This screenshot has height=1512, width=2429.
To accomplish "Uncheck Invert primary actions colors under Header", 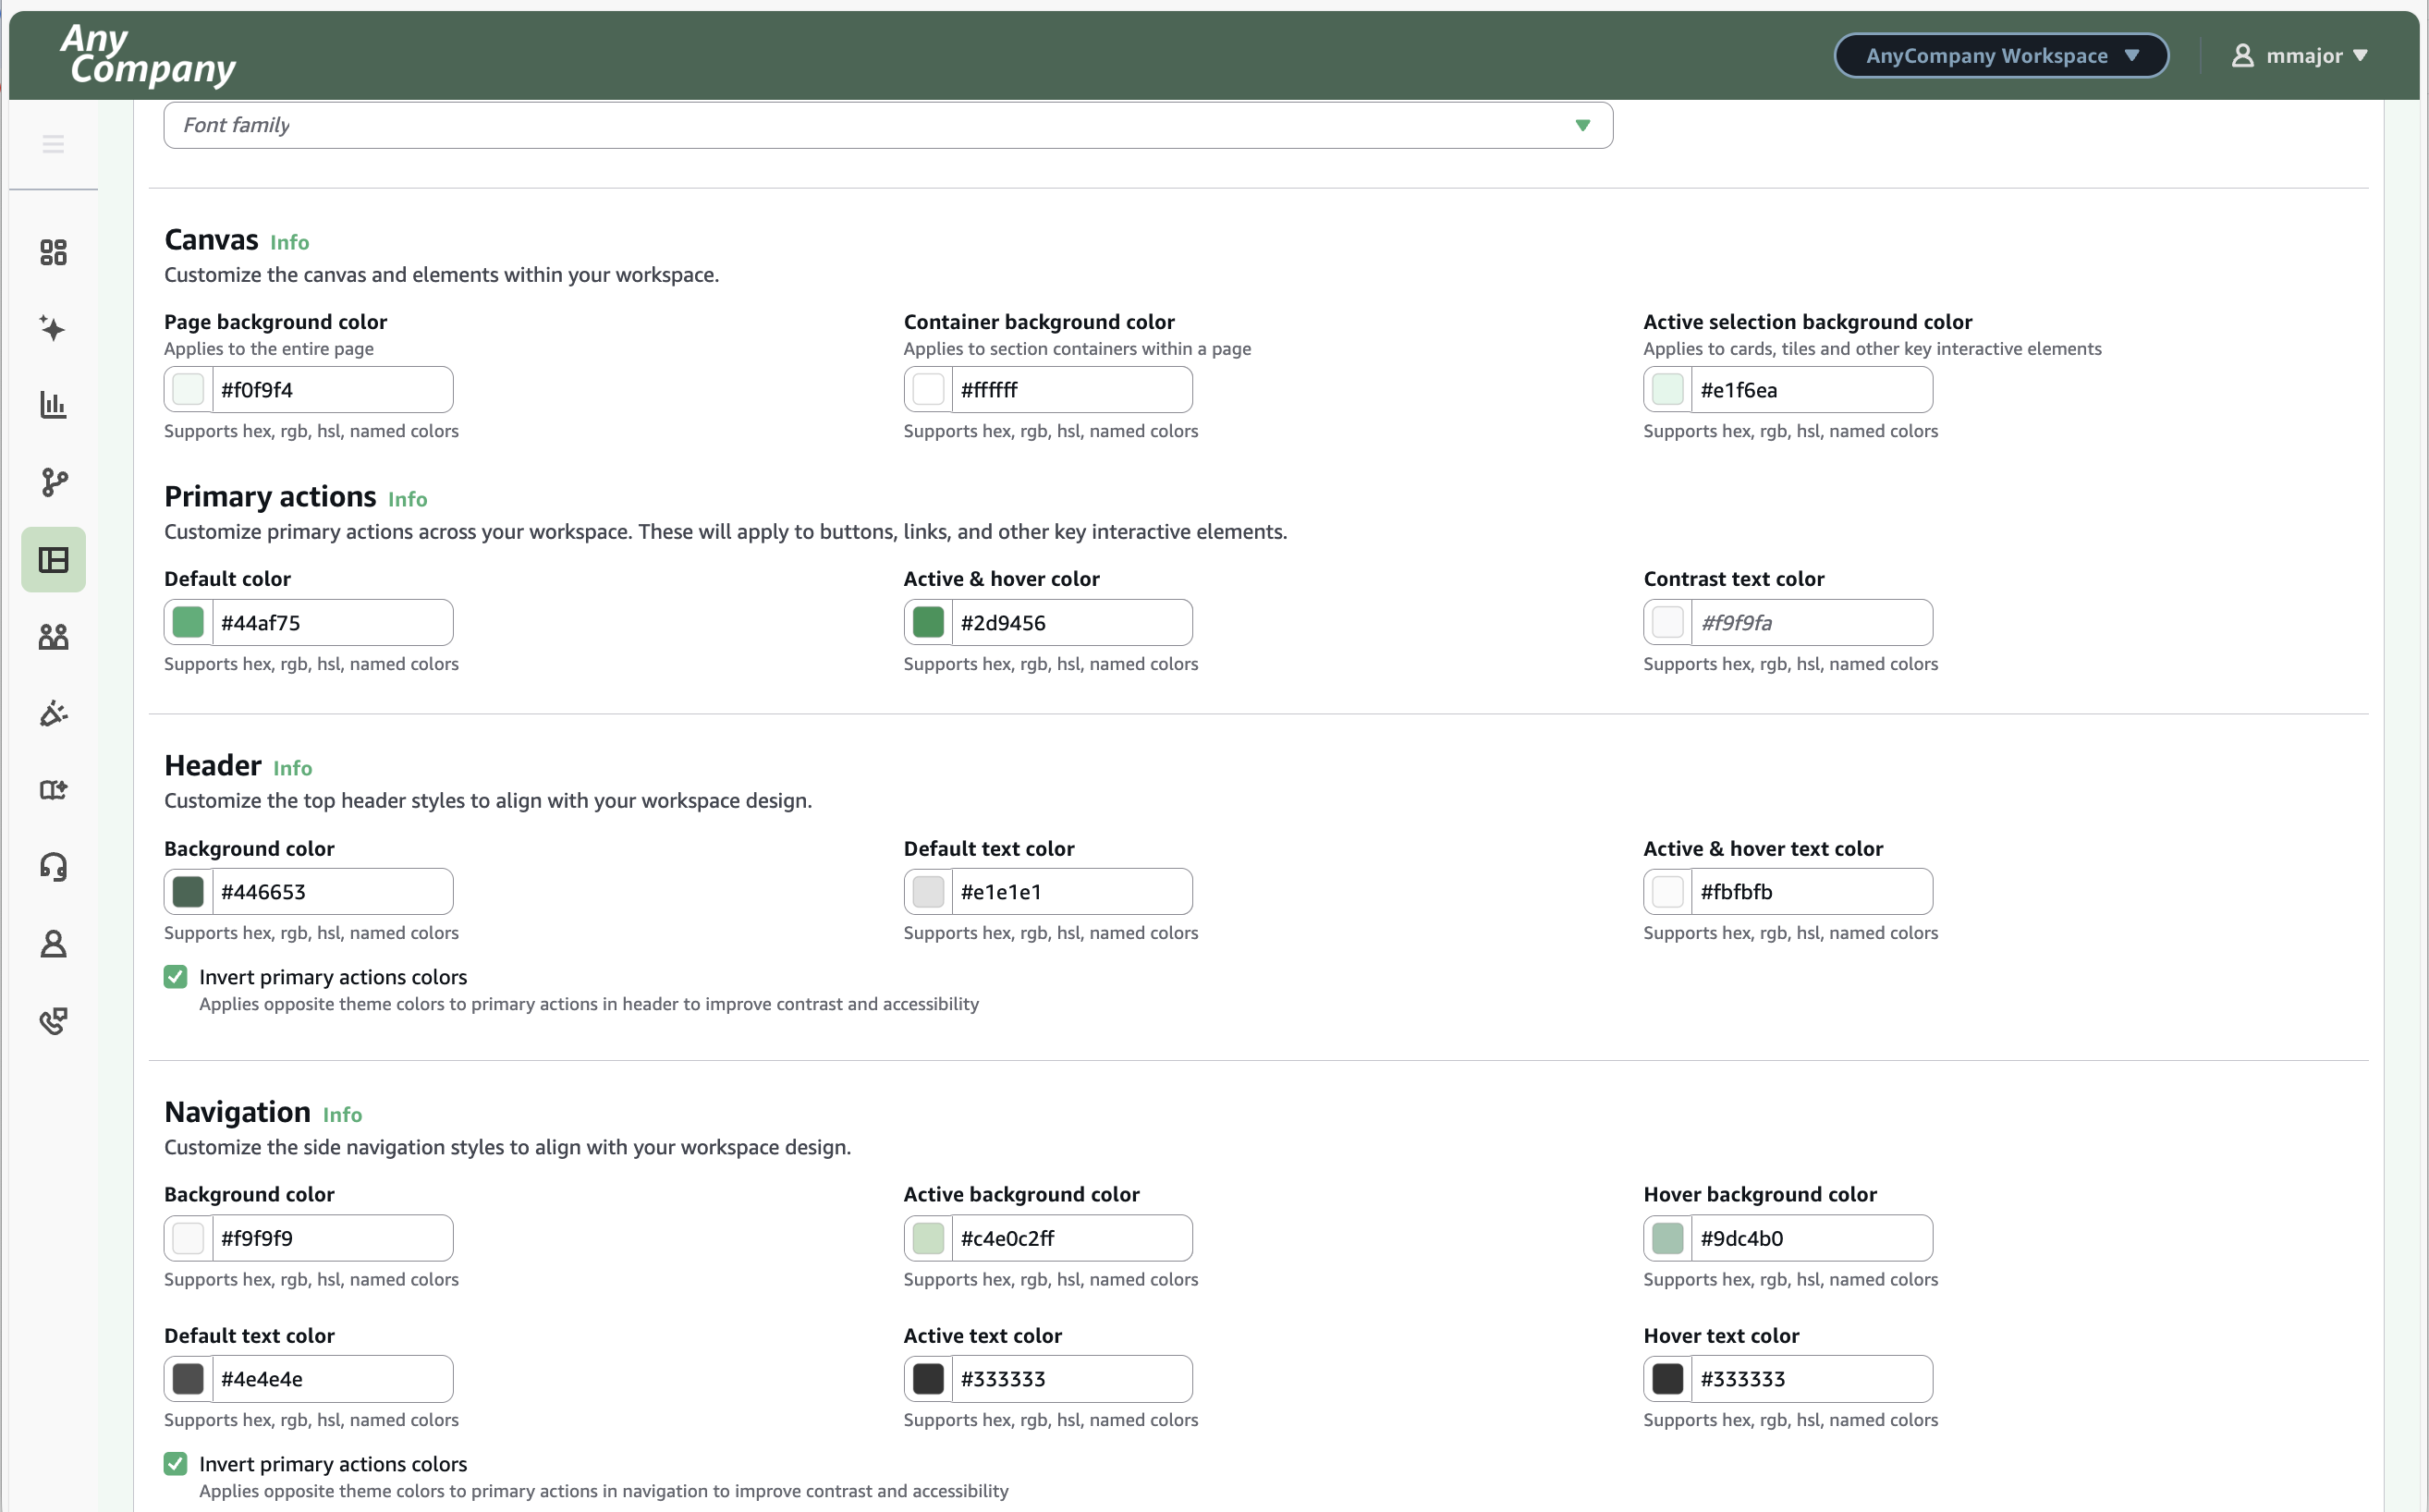I will [175, 976].
